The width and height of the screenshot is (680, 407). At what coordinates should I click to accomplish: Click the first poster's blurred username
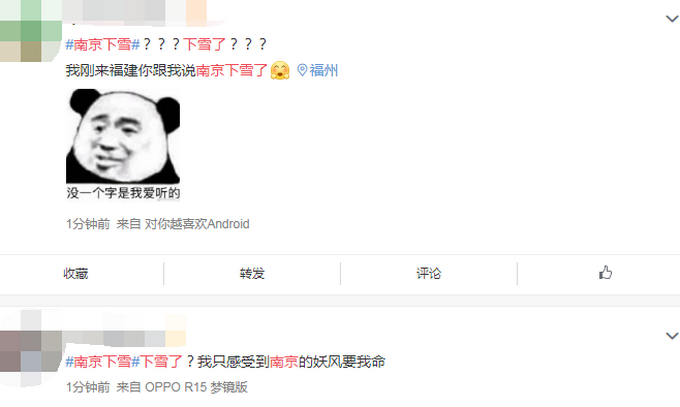[x=135, y=11]
